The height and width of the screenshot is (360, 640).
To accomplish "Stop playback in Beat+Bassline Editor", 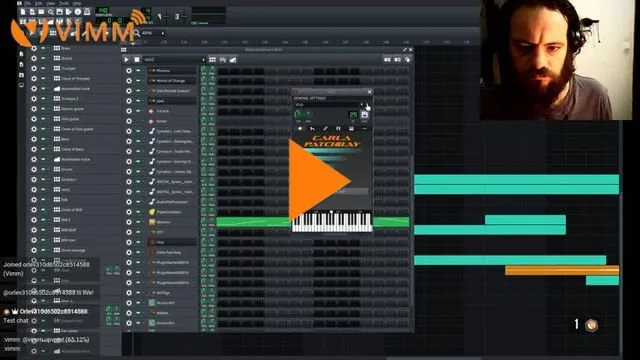I will point(137,60).
